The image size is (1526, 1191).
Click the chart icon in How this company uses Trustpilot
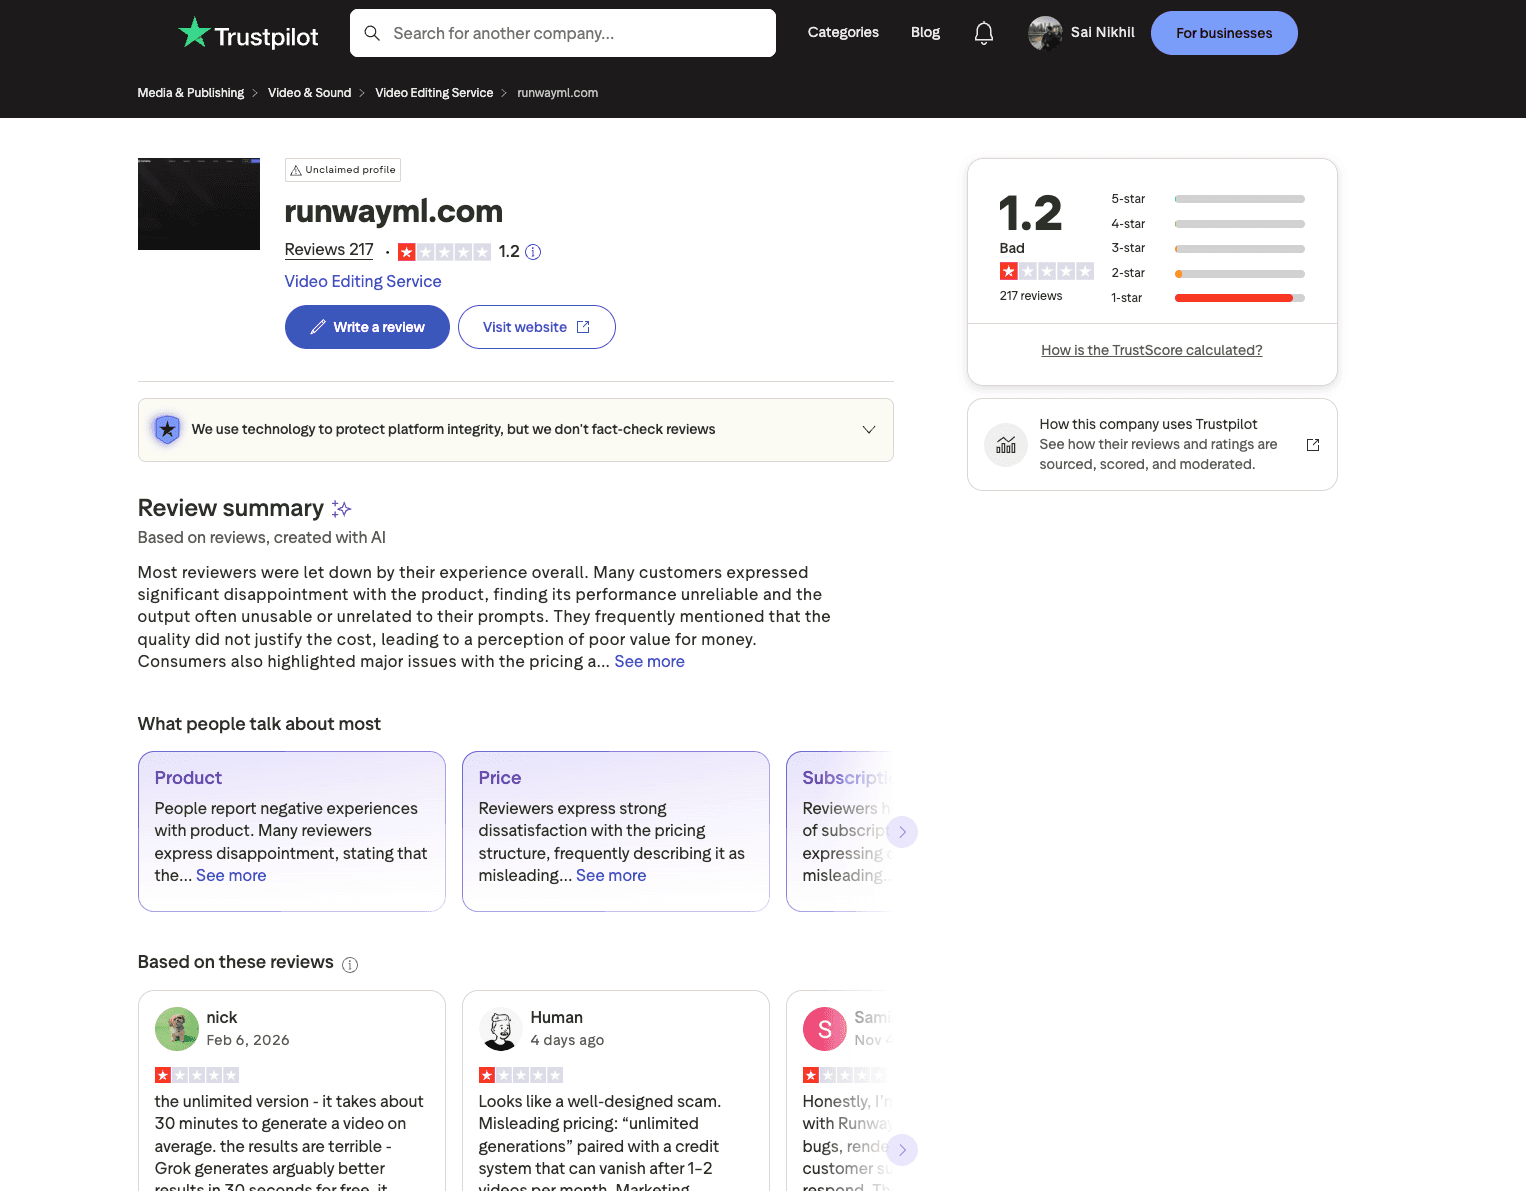click(1006, 445)
